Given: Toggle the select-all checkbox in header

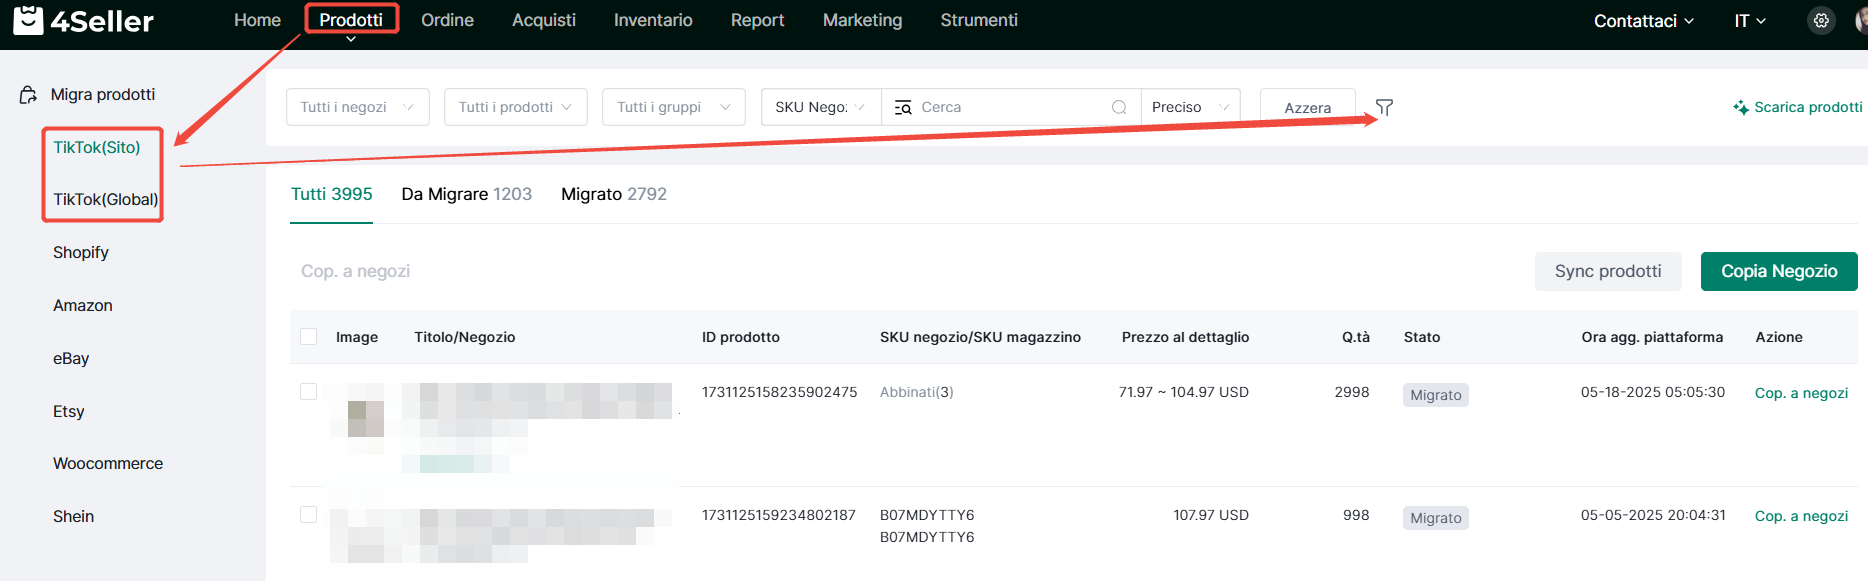Looking at the screenshot, I should pyautogui.click(x=309, y=337).
